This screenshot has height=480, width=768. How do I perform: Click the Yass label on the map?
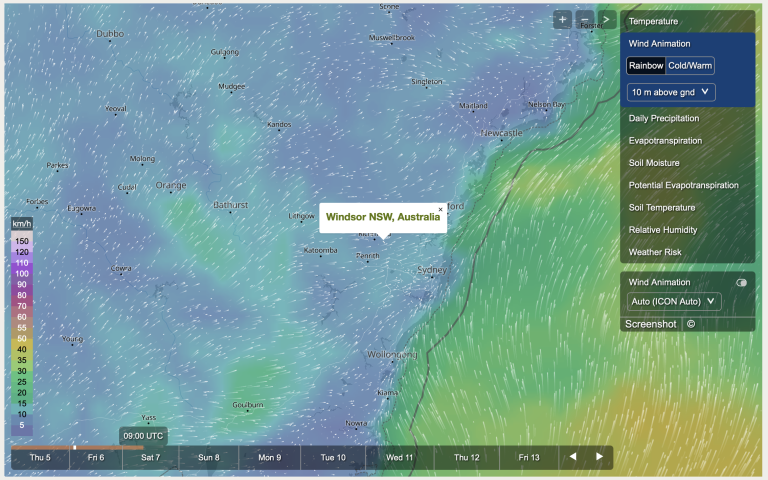point(148,418)
